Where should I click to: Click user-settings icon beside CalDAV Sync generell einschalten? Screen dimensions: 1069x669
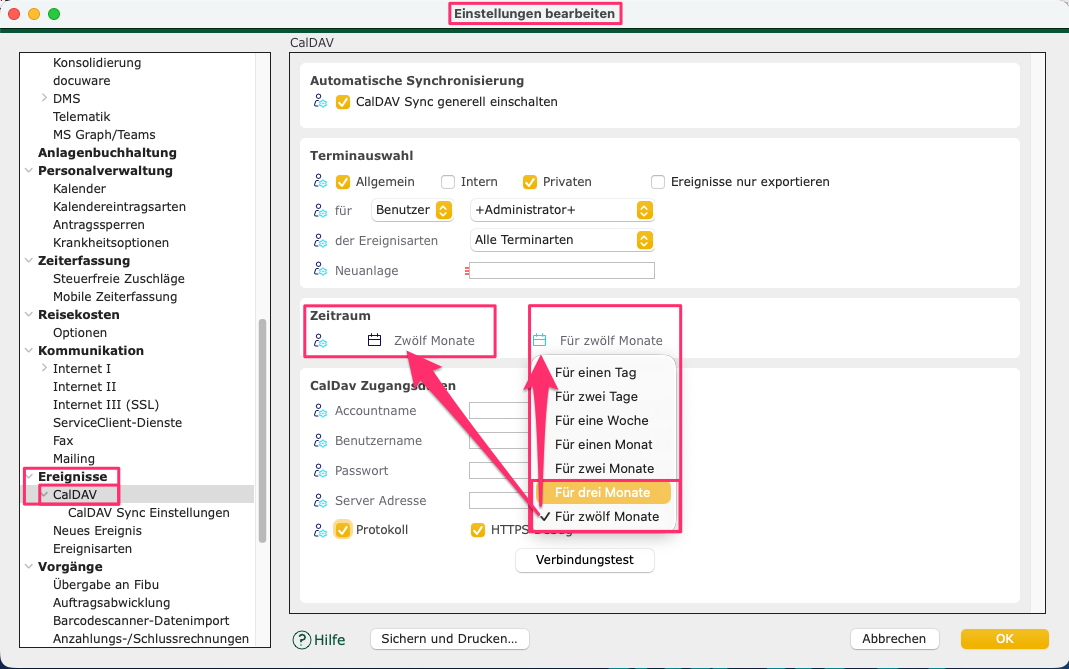tap(320, 102)
